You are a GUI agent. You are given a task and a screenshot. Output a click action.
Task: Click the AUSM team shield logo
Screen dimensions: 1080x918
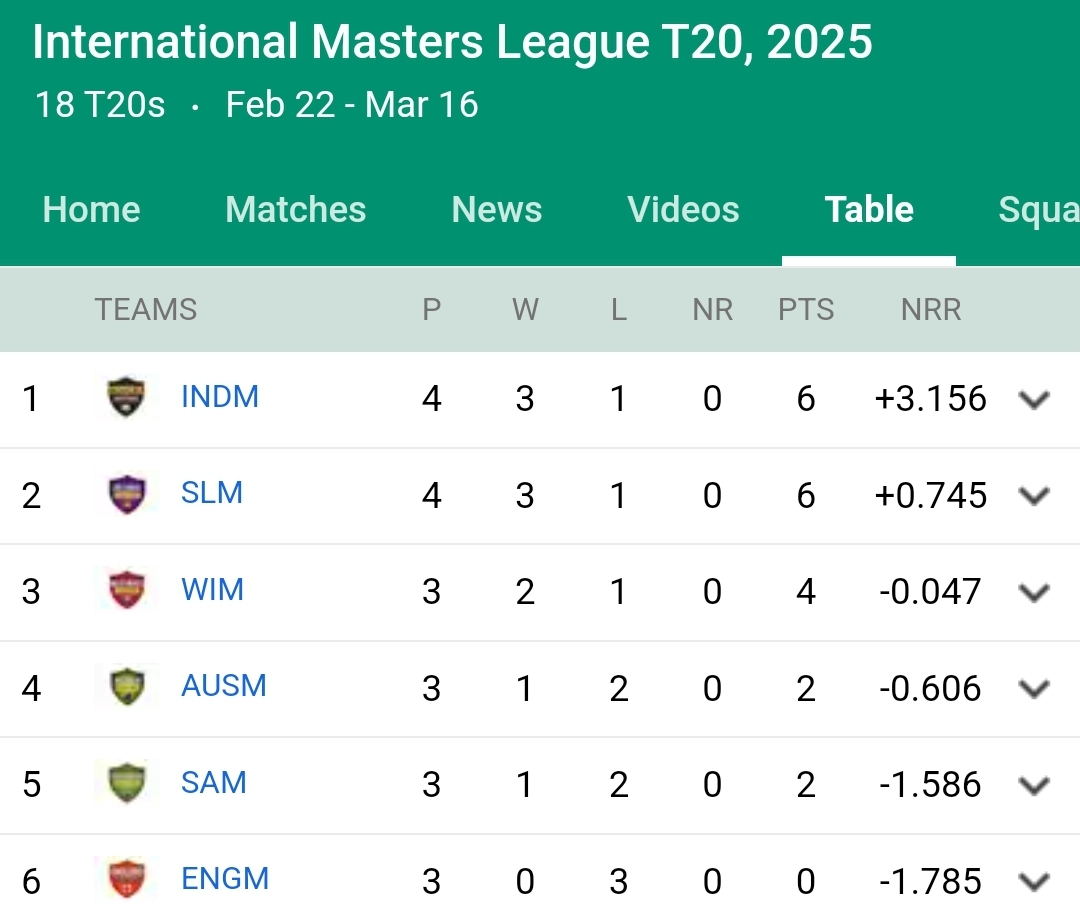[127, 687]
